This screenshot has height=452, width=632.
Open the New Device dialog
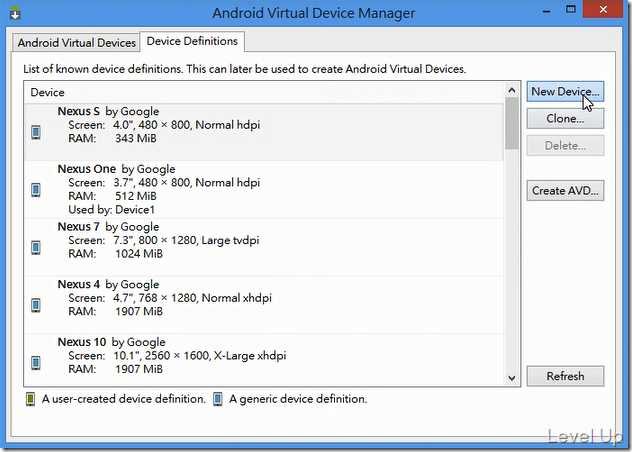(x=565, y=92)
